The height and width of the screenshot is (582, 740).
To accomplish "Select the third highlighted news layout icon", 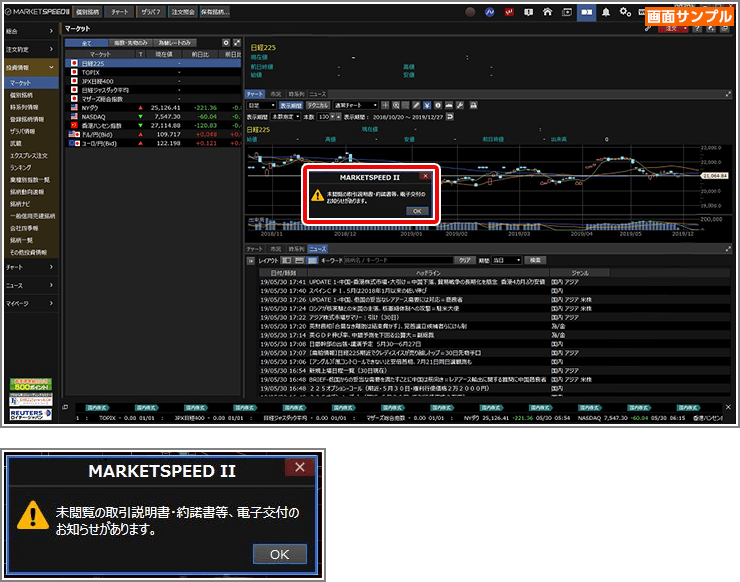I will (x=312, y=261).
